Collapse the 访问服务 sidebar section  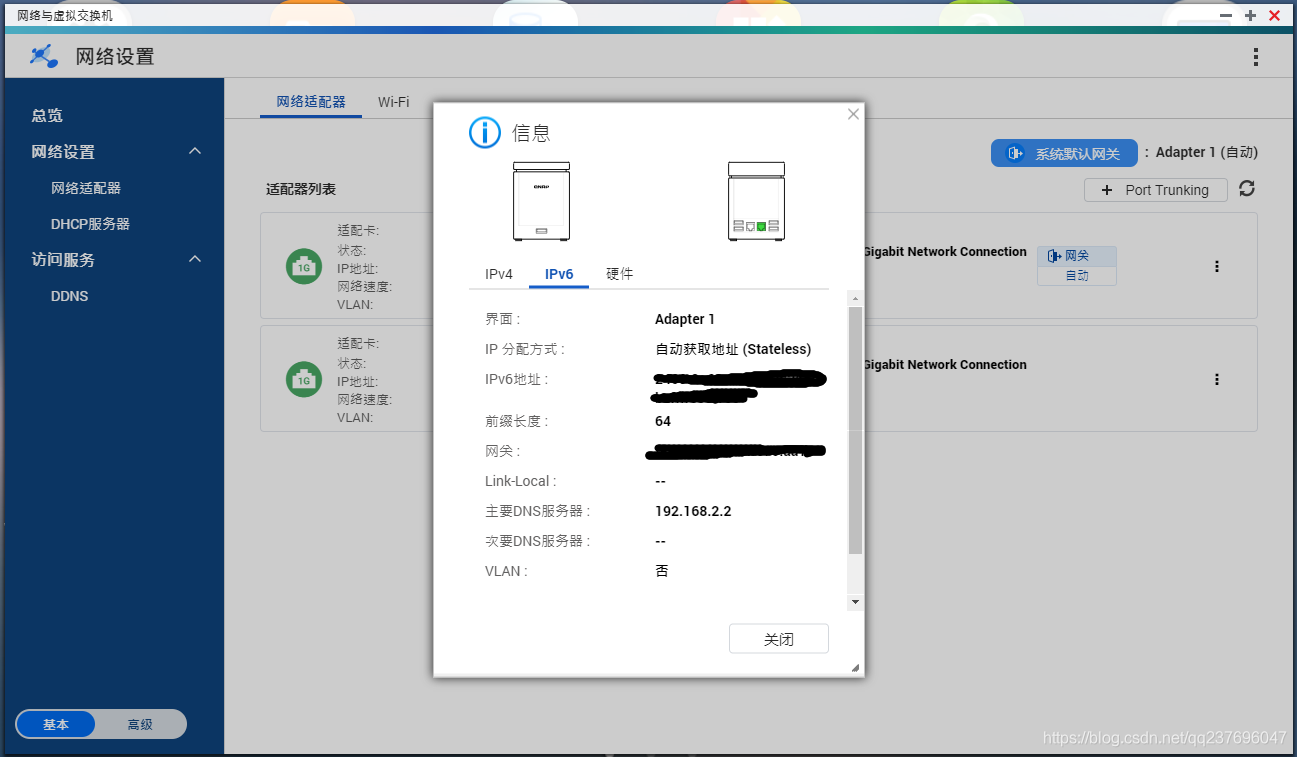[195, 259]
